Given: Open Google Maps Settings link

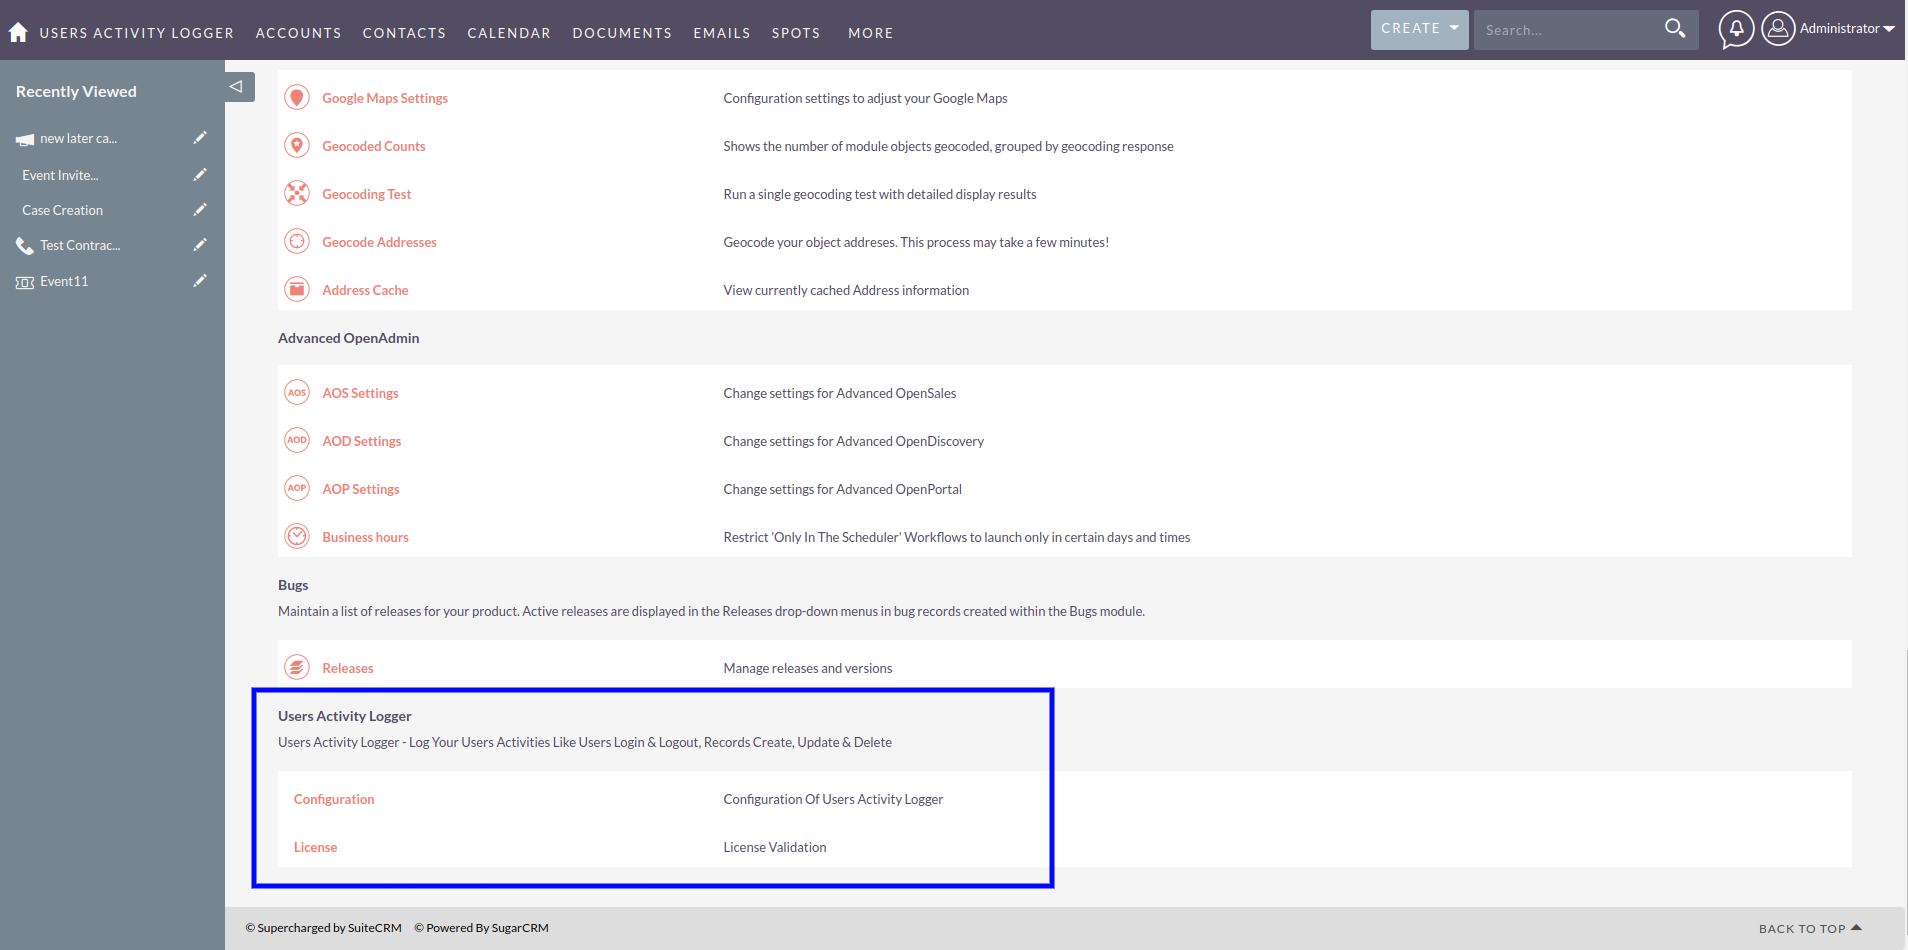Looking at the screenshot, I should pyautogui.click(x=385, y=98).
